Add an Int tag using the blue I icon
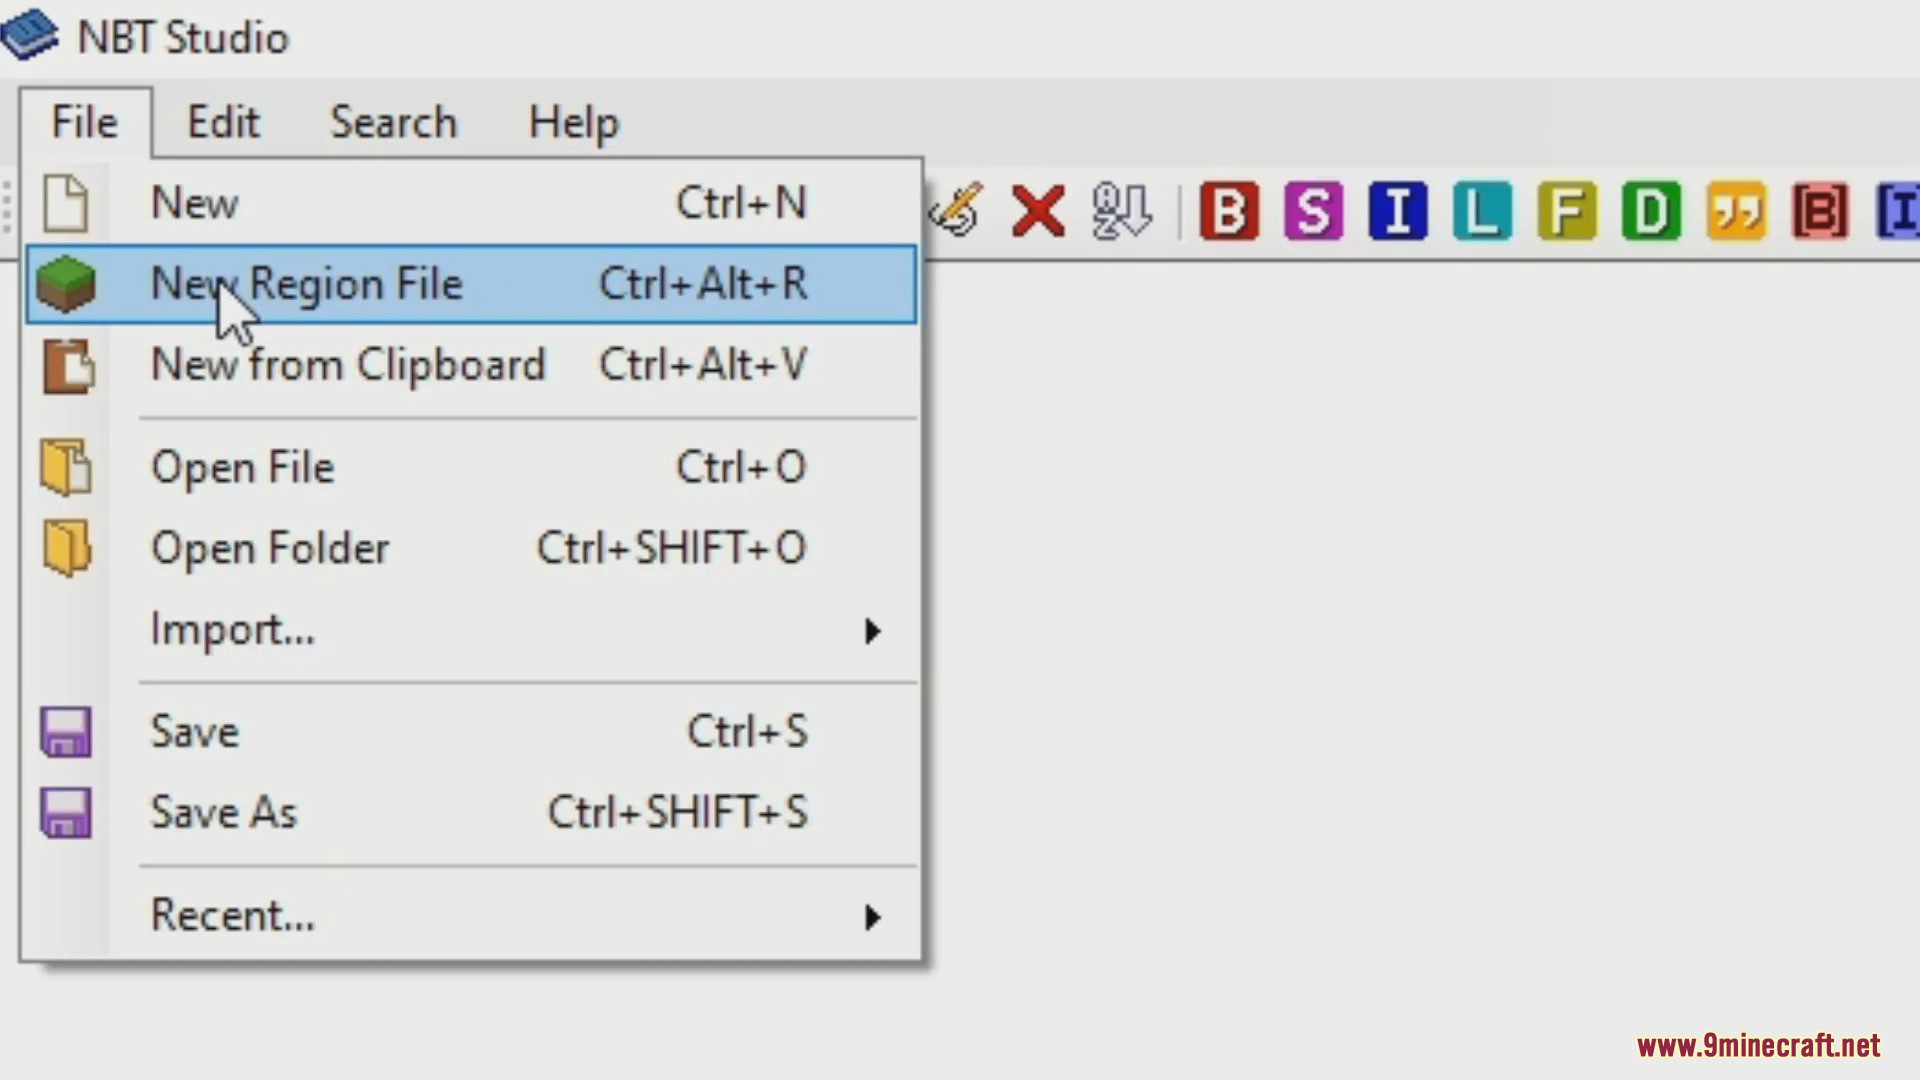Viewport: 1920px width, 1080px height. 1398,211
